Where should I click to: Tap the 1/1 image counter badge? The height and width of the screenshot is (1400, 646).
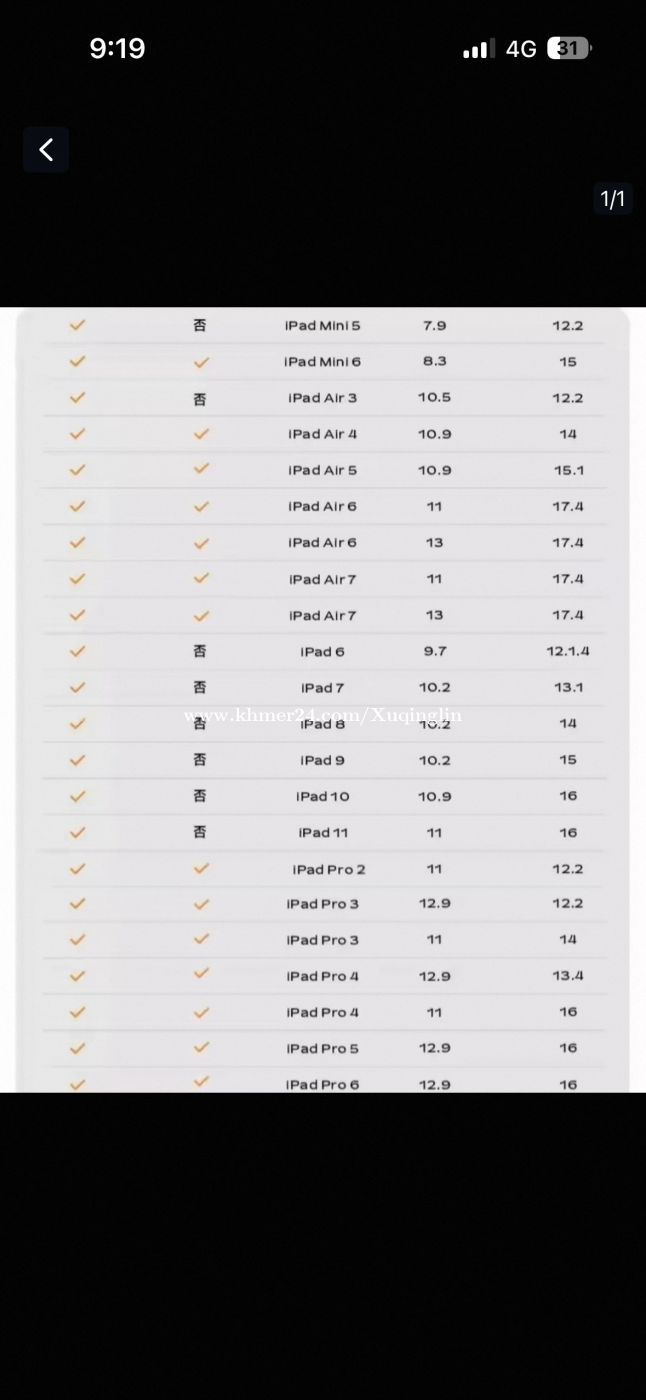click(612, 199)
